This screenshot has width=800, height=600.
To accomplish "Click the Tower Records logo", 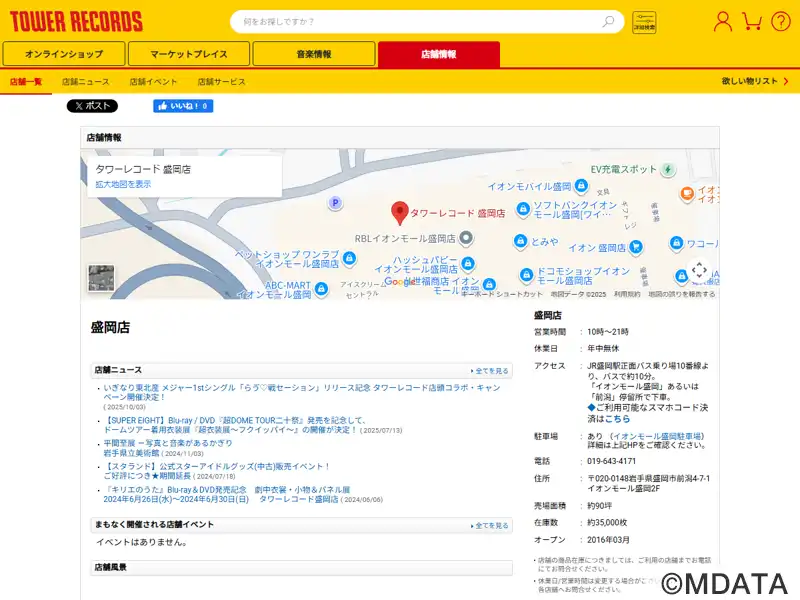I will point(76,21).
